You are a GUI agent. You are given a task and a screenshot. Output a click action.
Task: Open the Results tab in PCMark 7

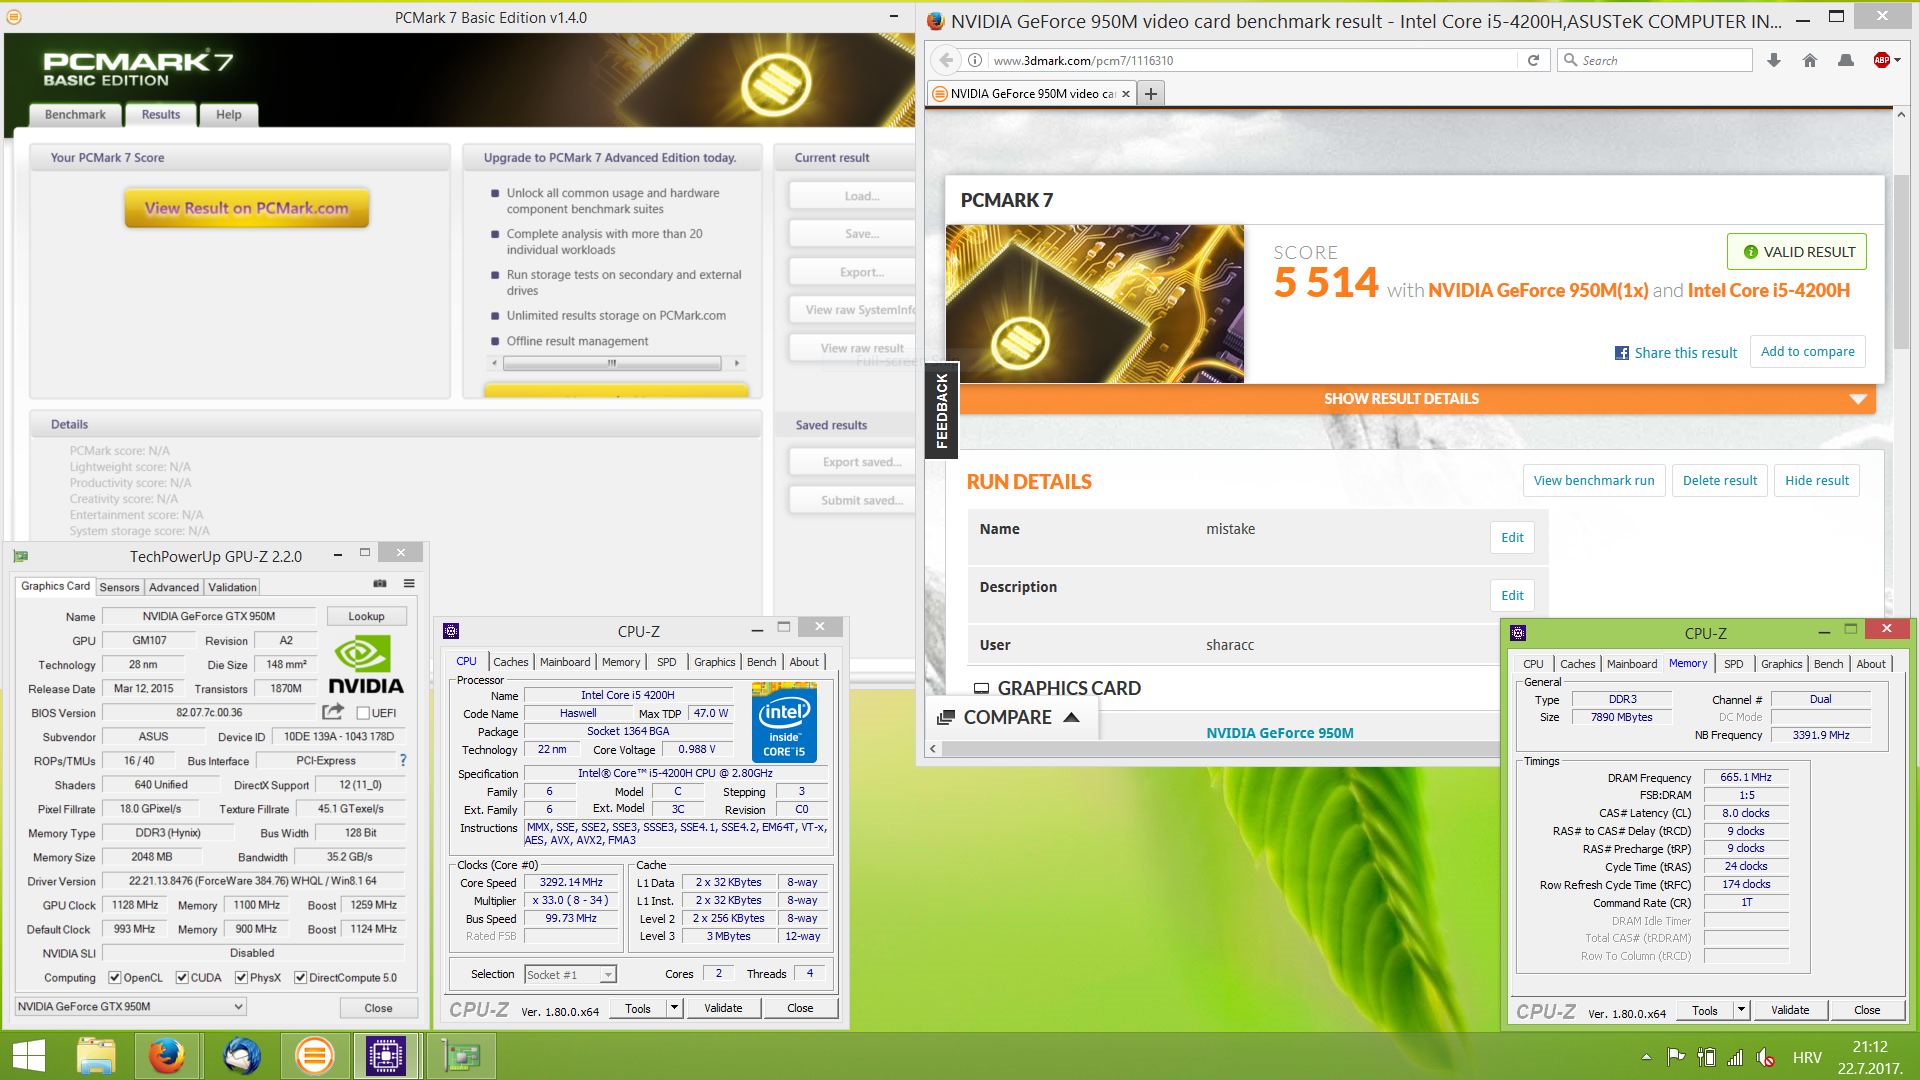161,115
